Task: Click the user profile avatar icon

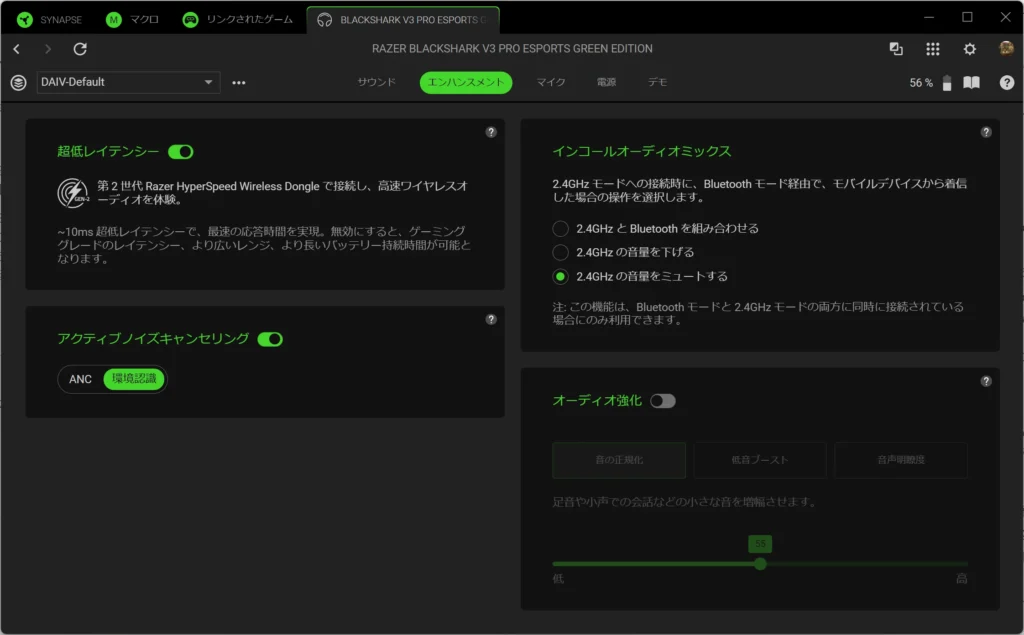Action: [1006, 49]
